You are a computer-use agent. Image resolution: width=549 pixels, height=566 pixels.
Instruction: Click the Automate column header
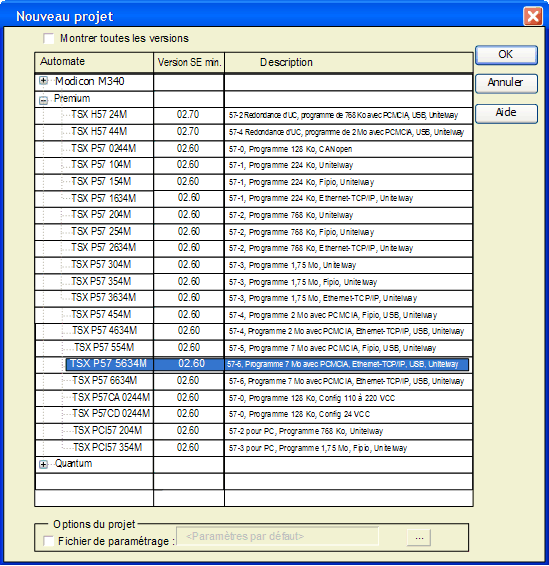click(x=94, y=62)
